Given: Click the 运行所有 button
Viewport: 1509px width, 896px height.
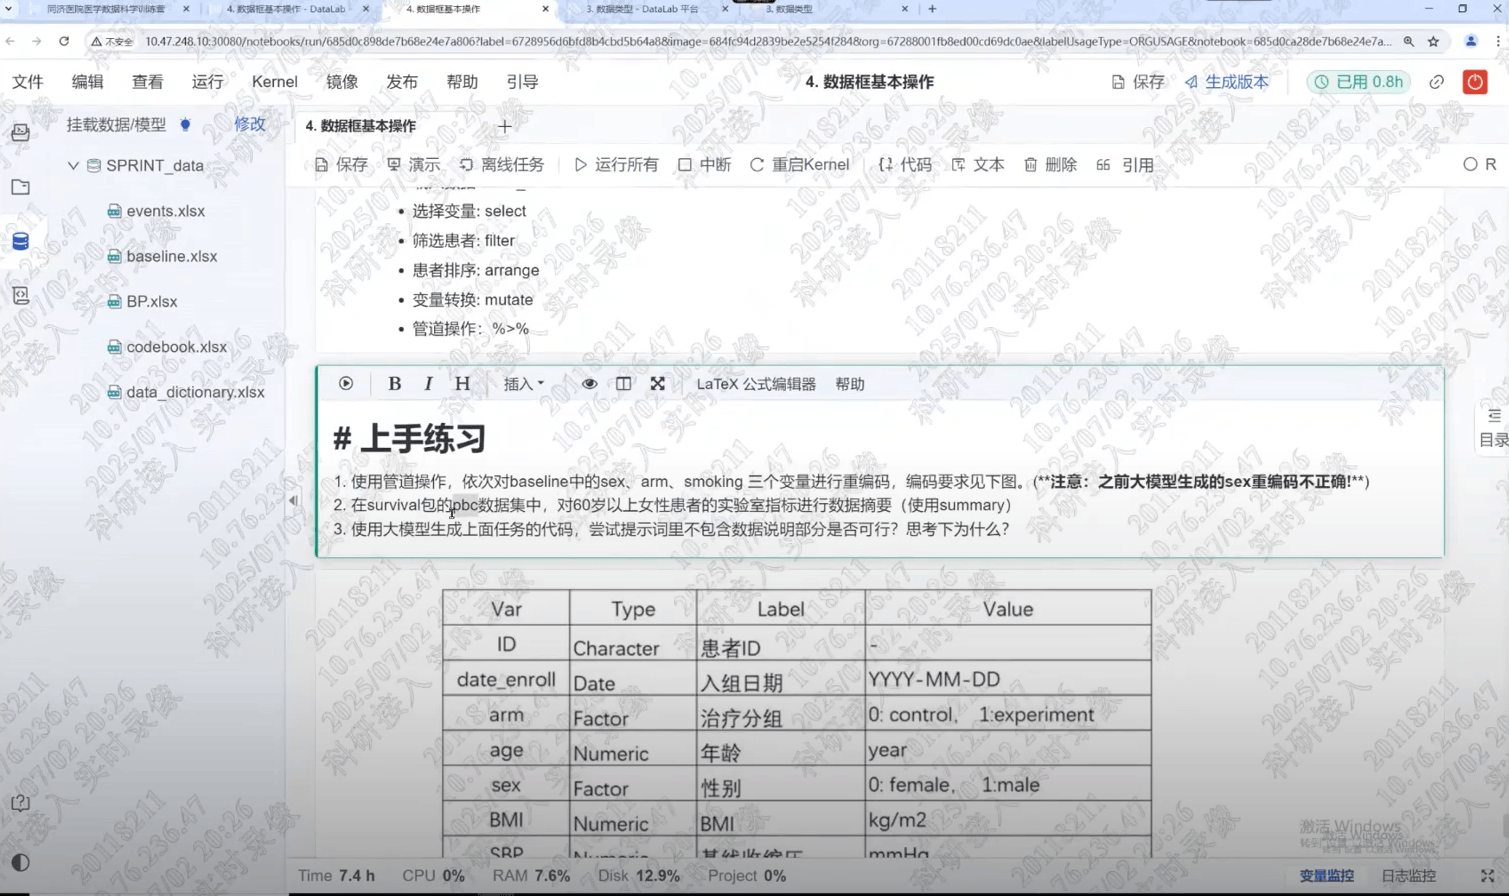Looking at the screenshot, I should coord(616,165).
